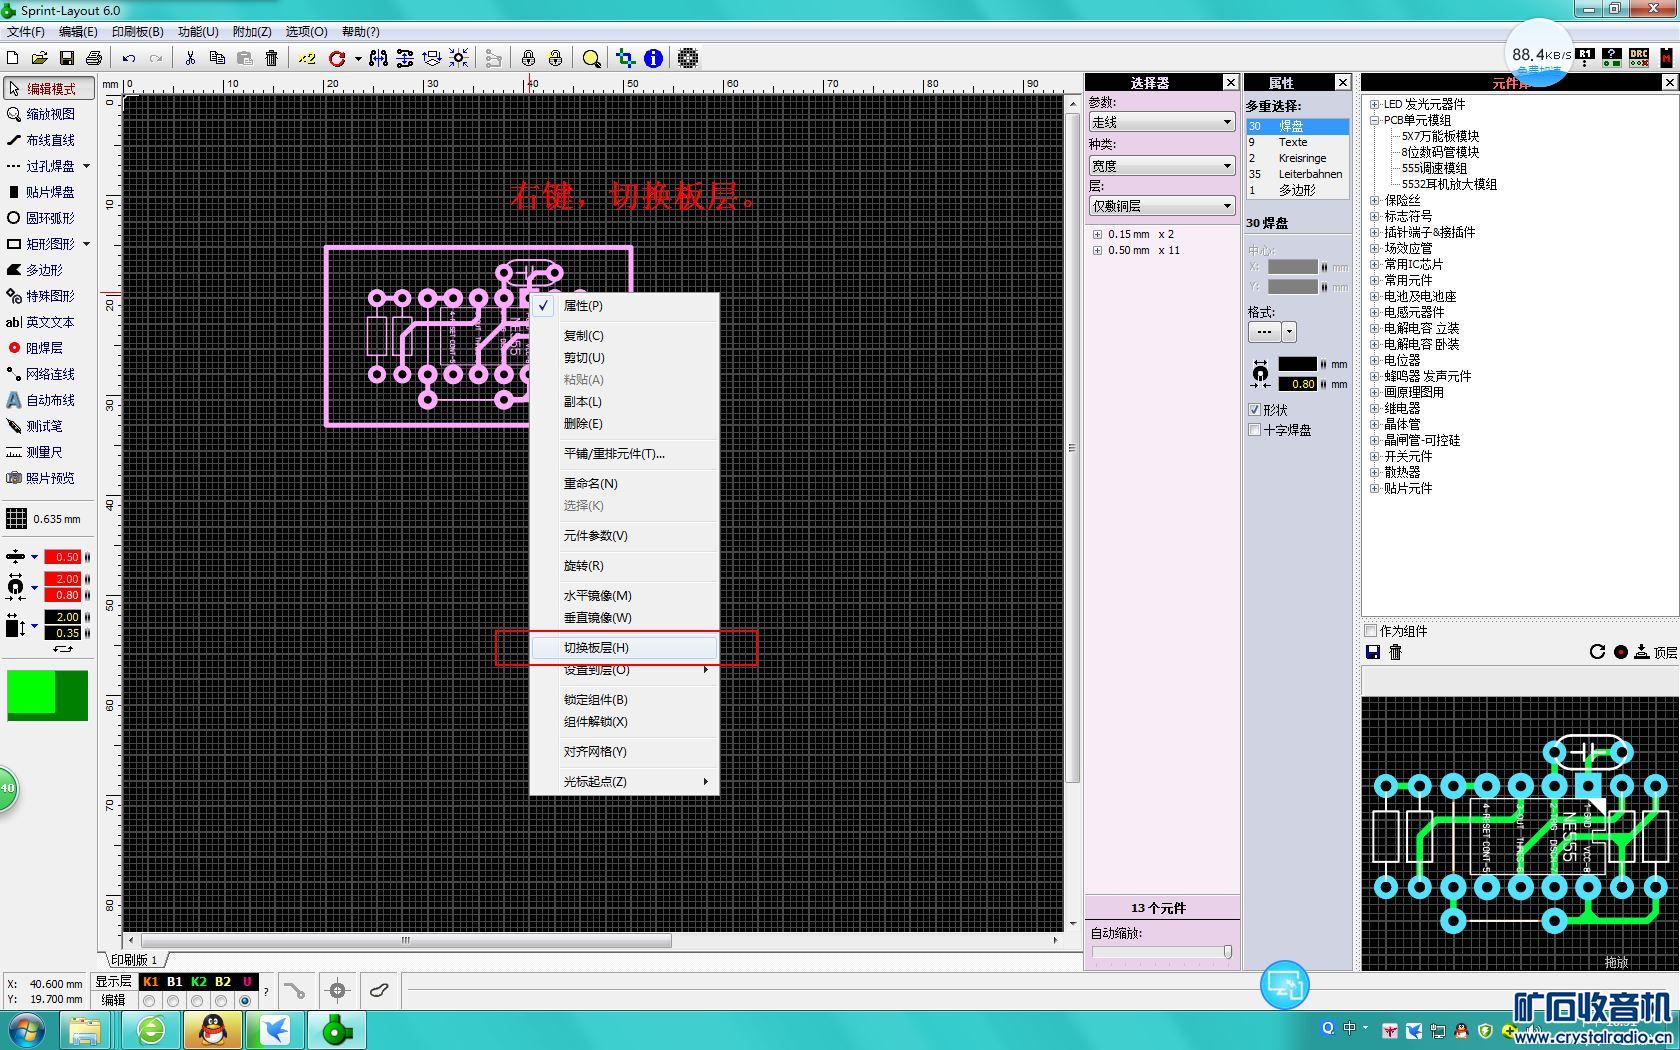The height and width of the screenshot is (1050, 1680).
Task: Lock component with the closed padlock icon
Action: 528,59
